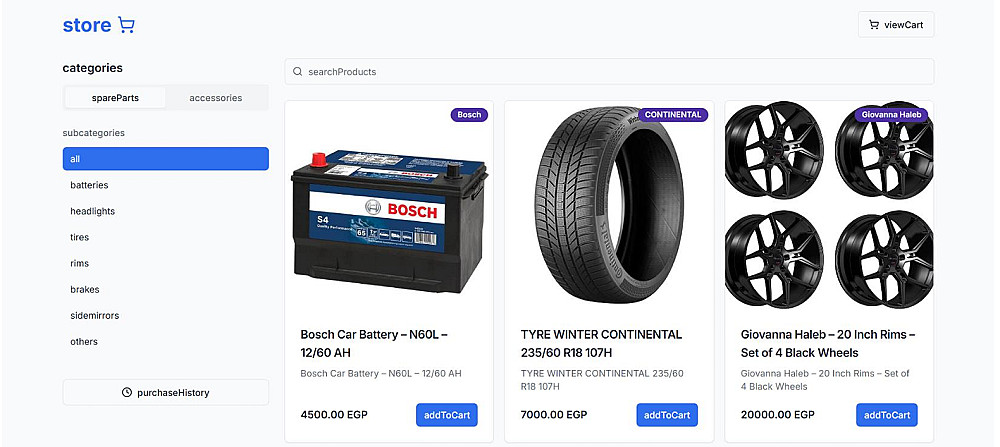
Task: Click the store cart logo icon
Action: (x=126, y=25)
